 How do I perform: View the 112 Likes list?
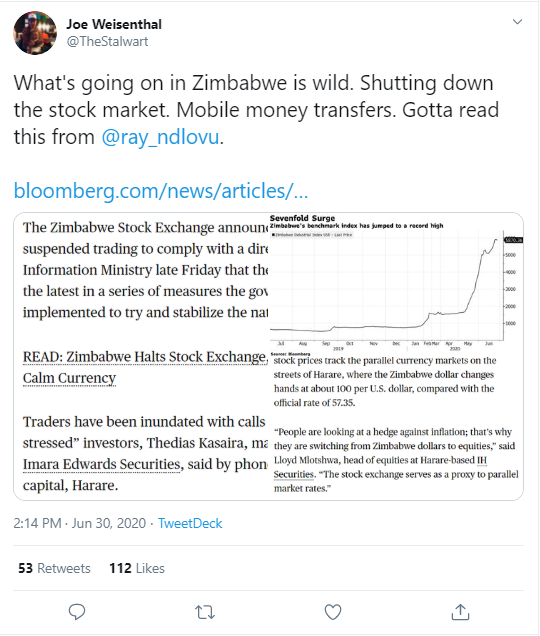(x=137, y=568)
